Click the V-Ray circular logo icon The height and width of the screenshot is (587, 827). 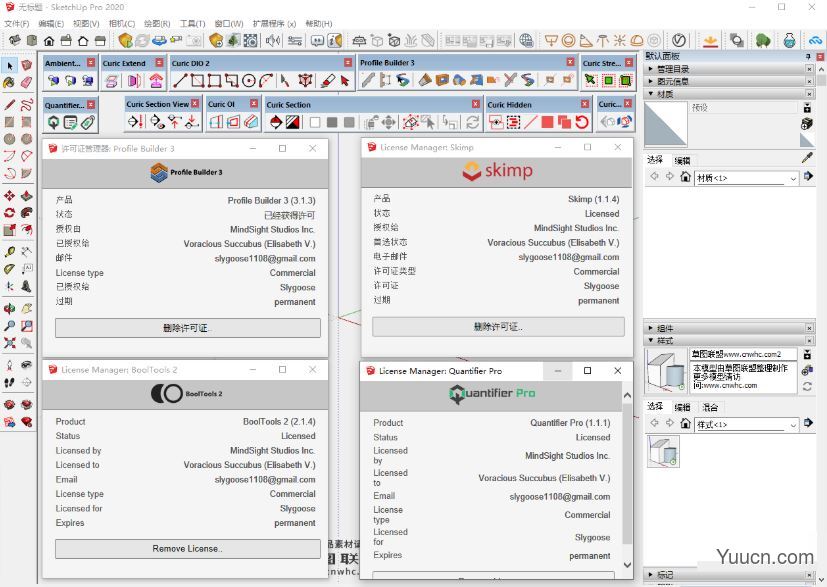click(x=679, y=40)
